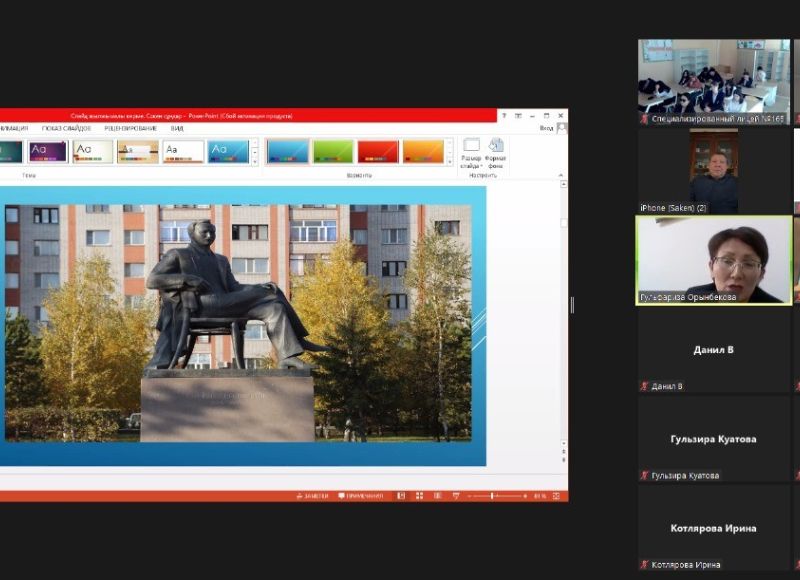Expand the themes gallery More arrow
Screen dimensions: 800x580
pyautogui.click(x=254, y=161)
